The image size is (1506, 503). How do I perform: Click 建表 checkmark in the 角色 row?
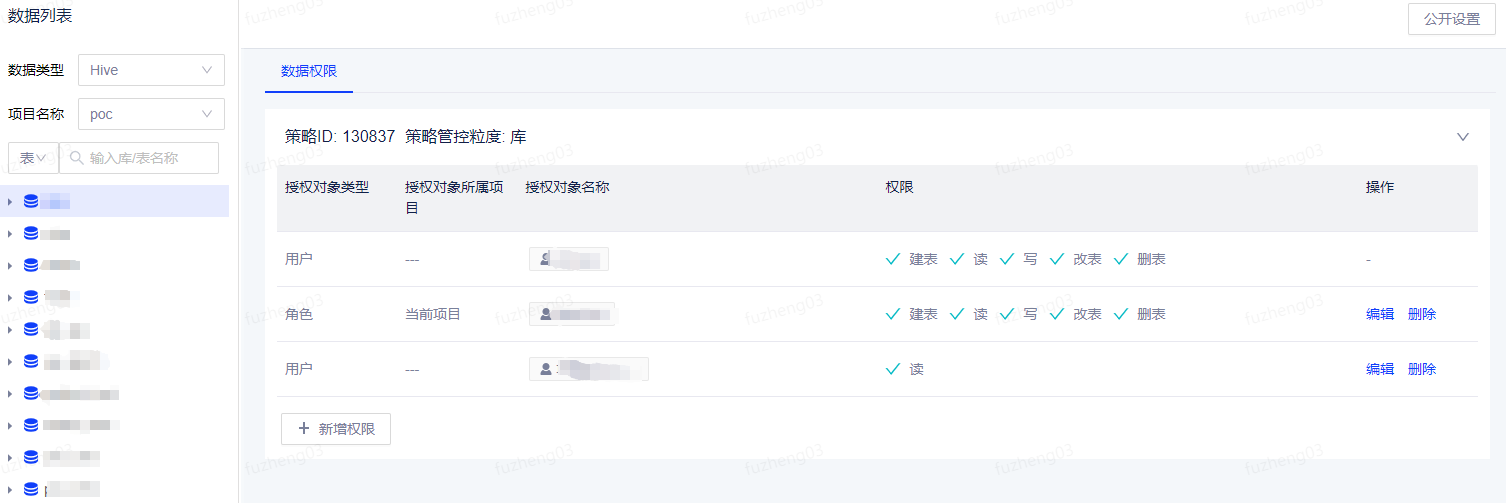point(893,314)
